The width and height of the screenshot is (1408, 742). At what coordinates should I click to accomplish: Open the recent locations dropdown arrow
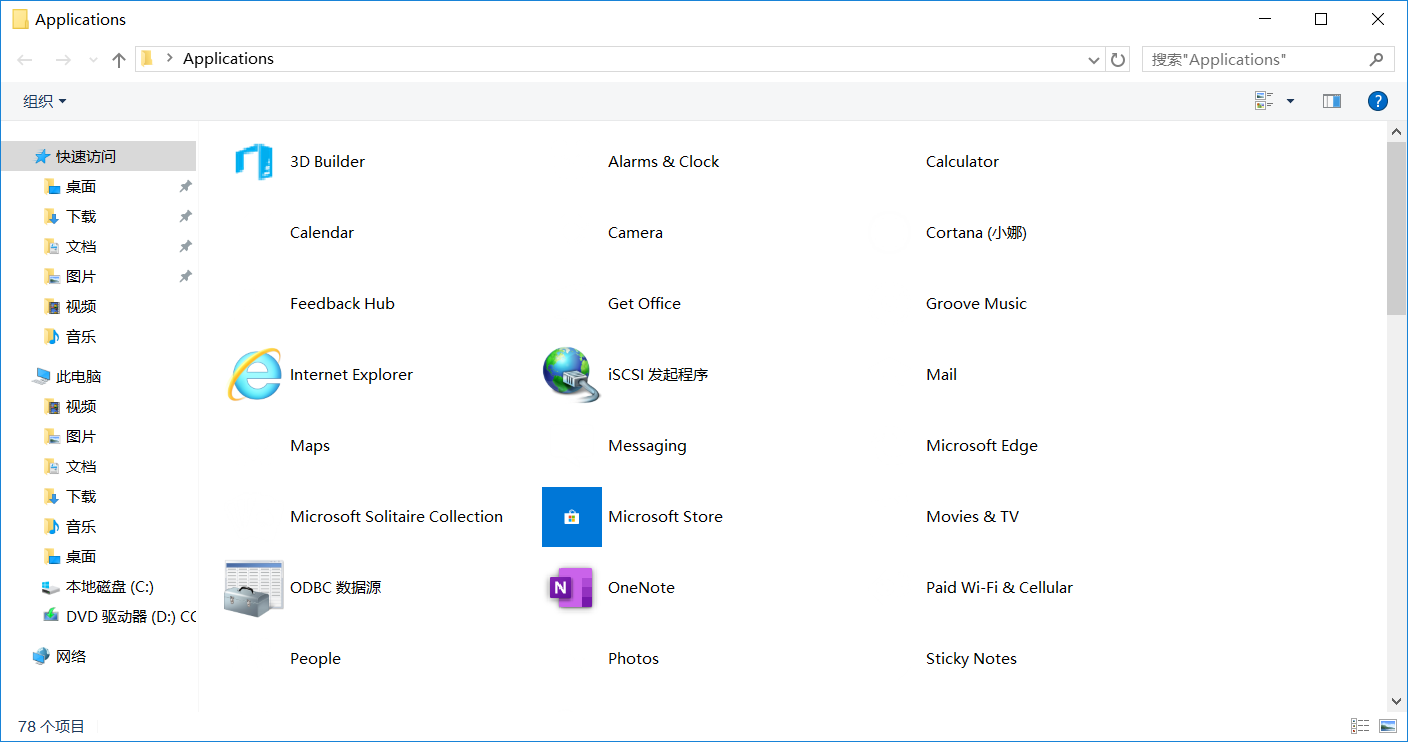pos(93,60)
